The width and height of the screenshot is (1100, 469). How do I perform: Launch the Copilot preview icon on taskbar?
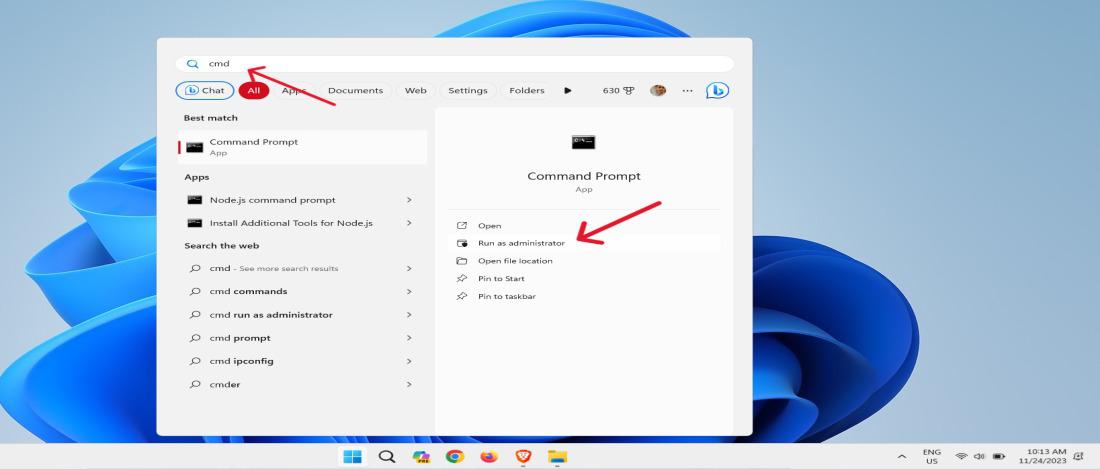(x=421, y=457)
